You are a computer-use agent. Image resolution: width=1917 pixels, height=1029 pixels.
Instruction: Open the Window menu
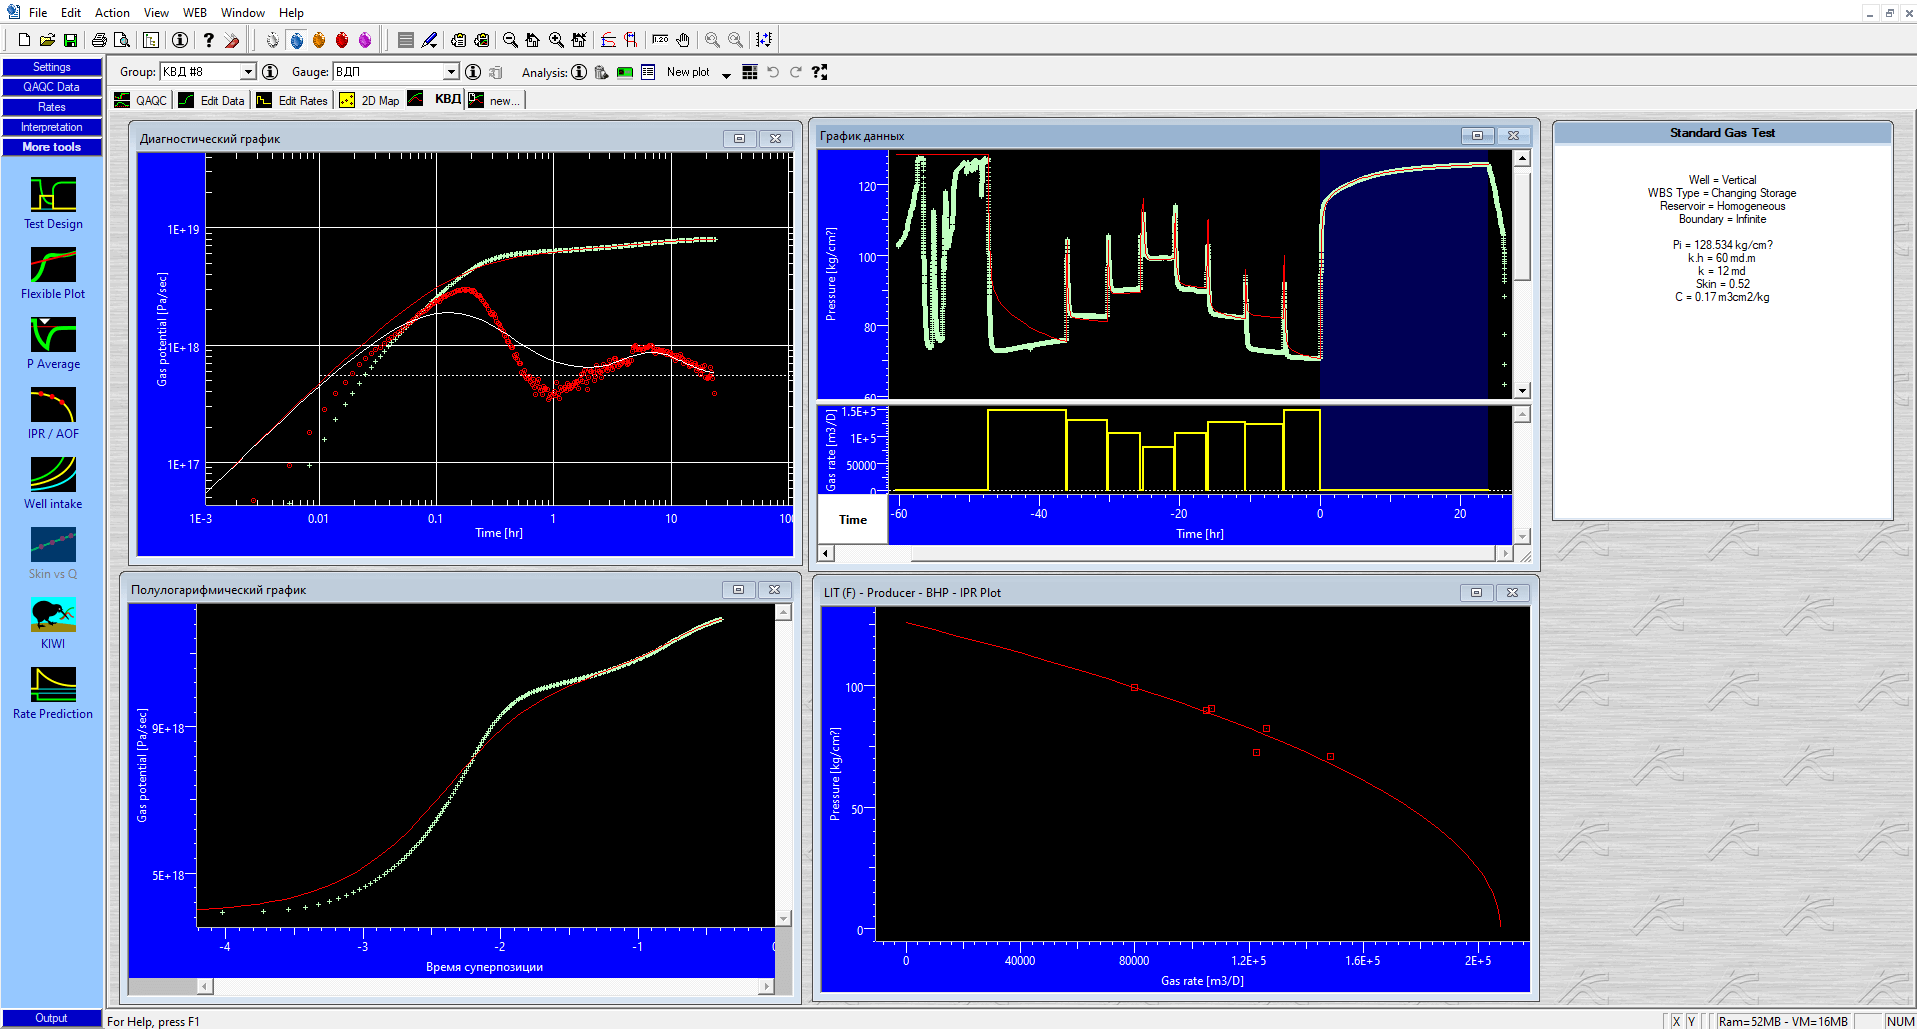[242, 13]
